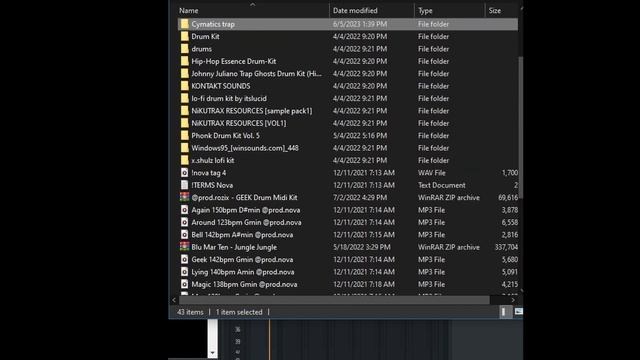
Task: Select the Cymatics trap folder icon
Action: pyautogui.click(x=184, y=24)
